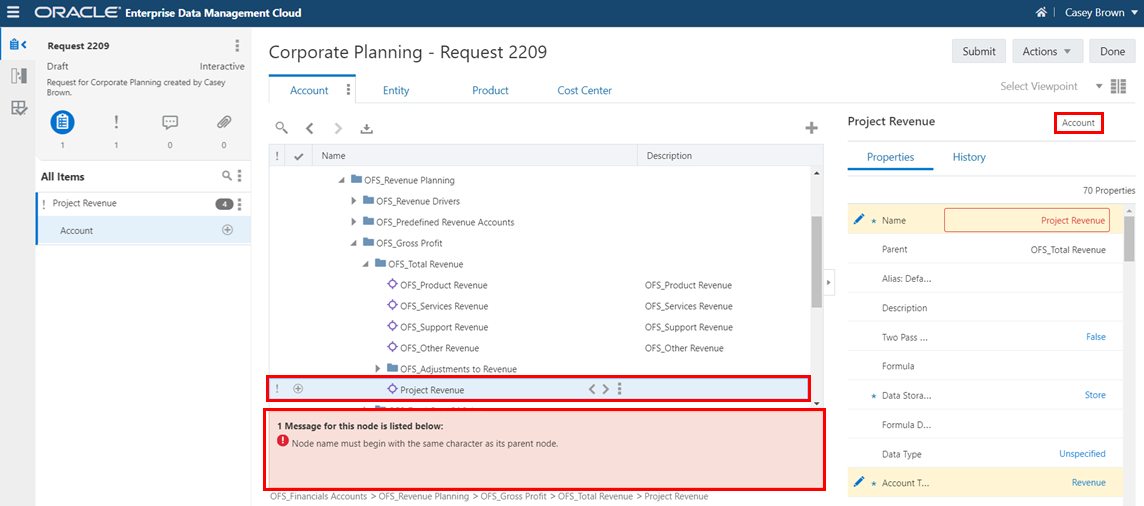Click right chevron on Project Revenue row
Image resolution: width=1144 pixels, height=506 pixels.
click(605, 389)
